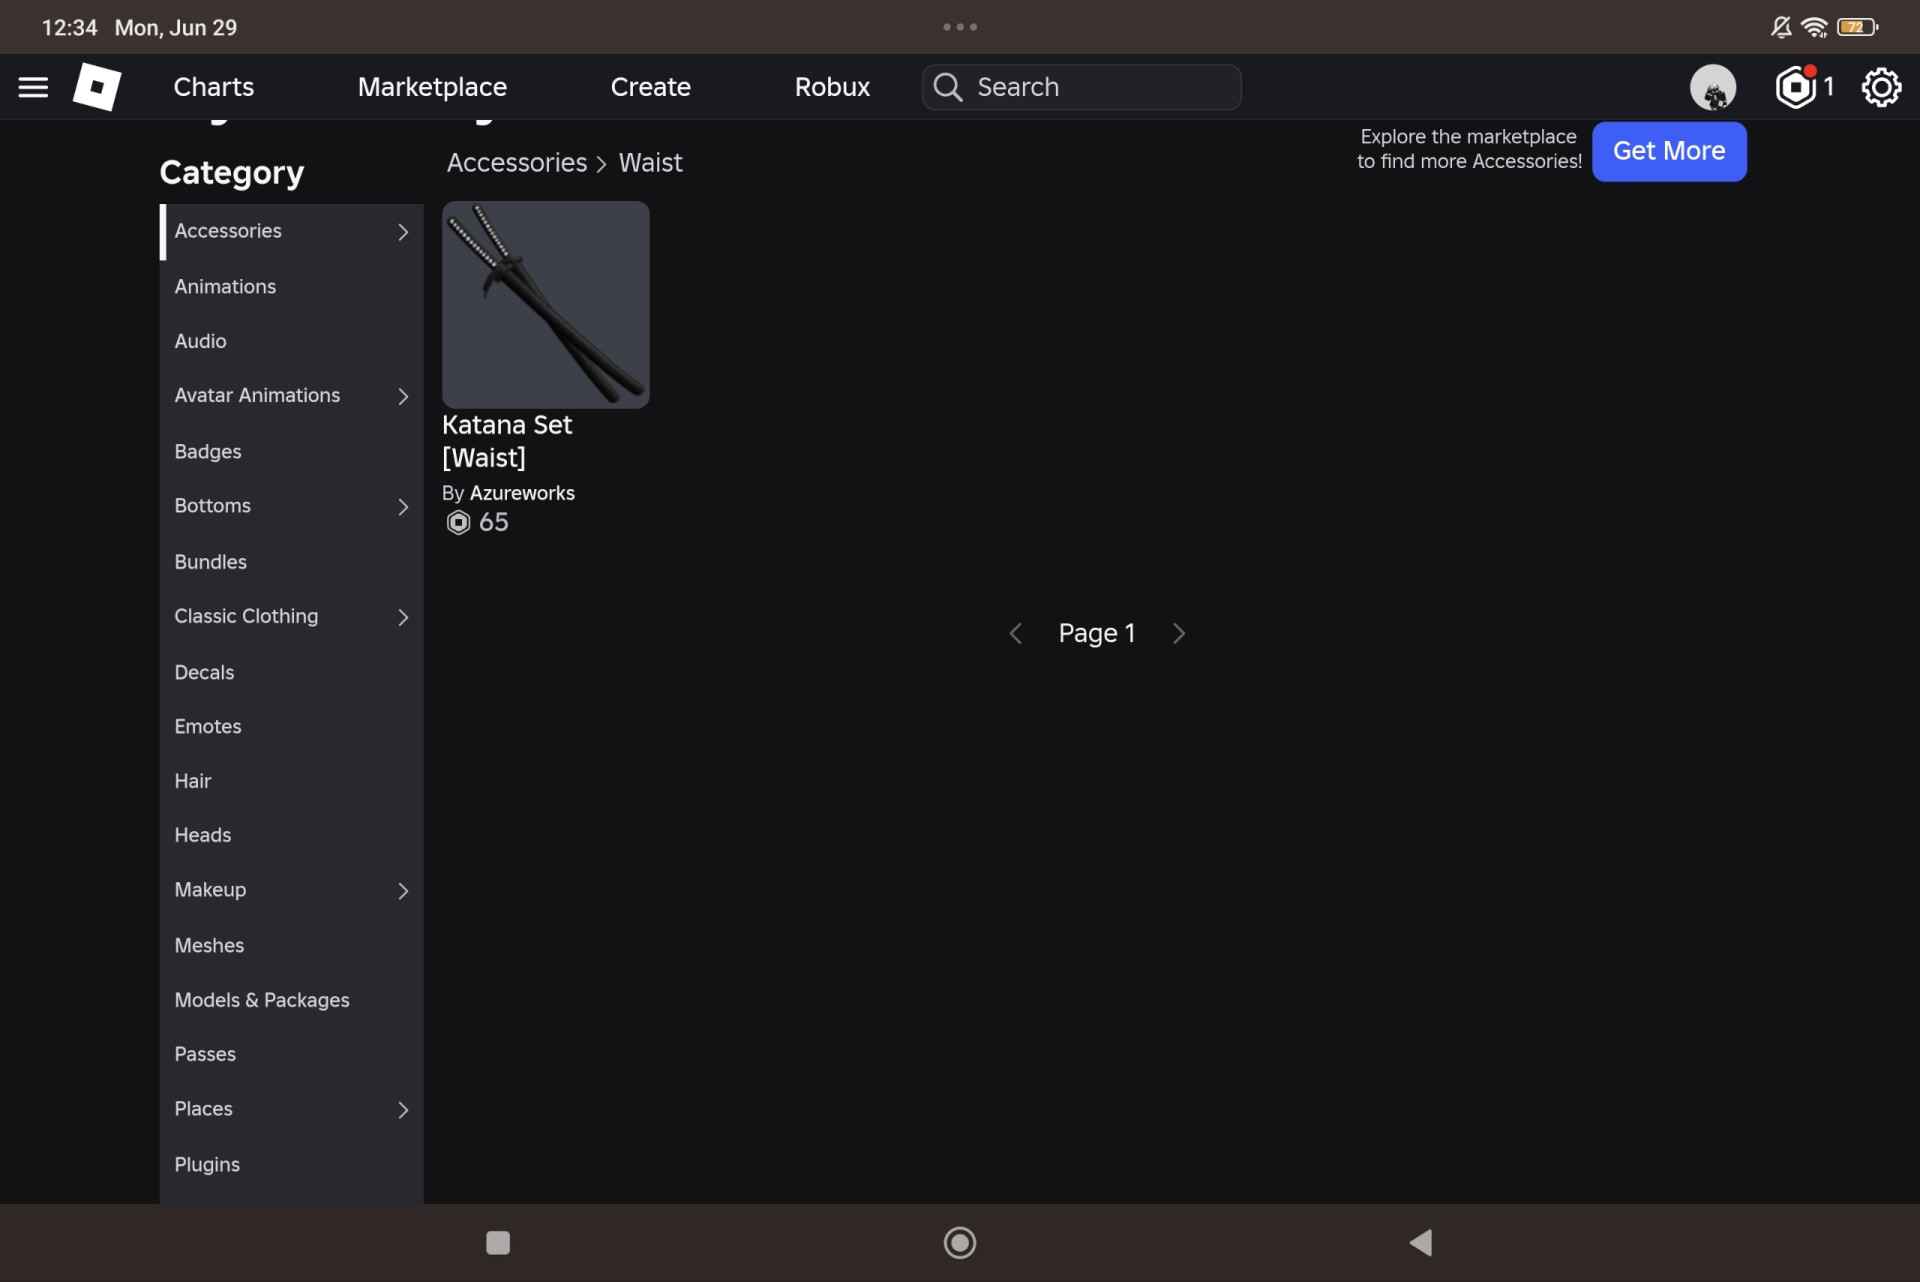Click the Page 1 label
The width and height of the screenshot is (1920, 1282).
[x=1097, y=633]
